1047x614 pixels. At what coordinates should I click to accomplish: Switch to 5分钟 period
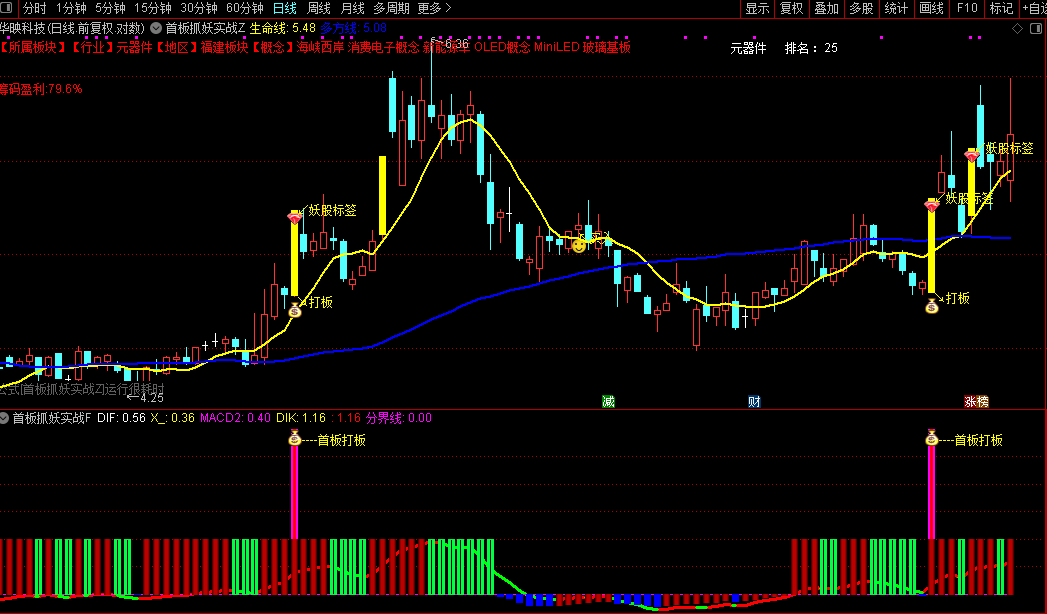(x=110, y=8)
